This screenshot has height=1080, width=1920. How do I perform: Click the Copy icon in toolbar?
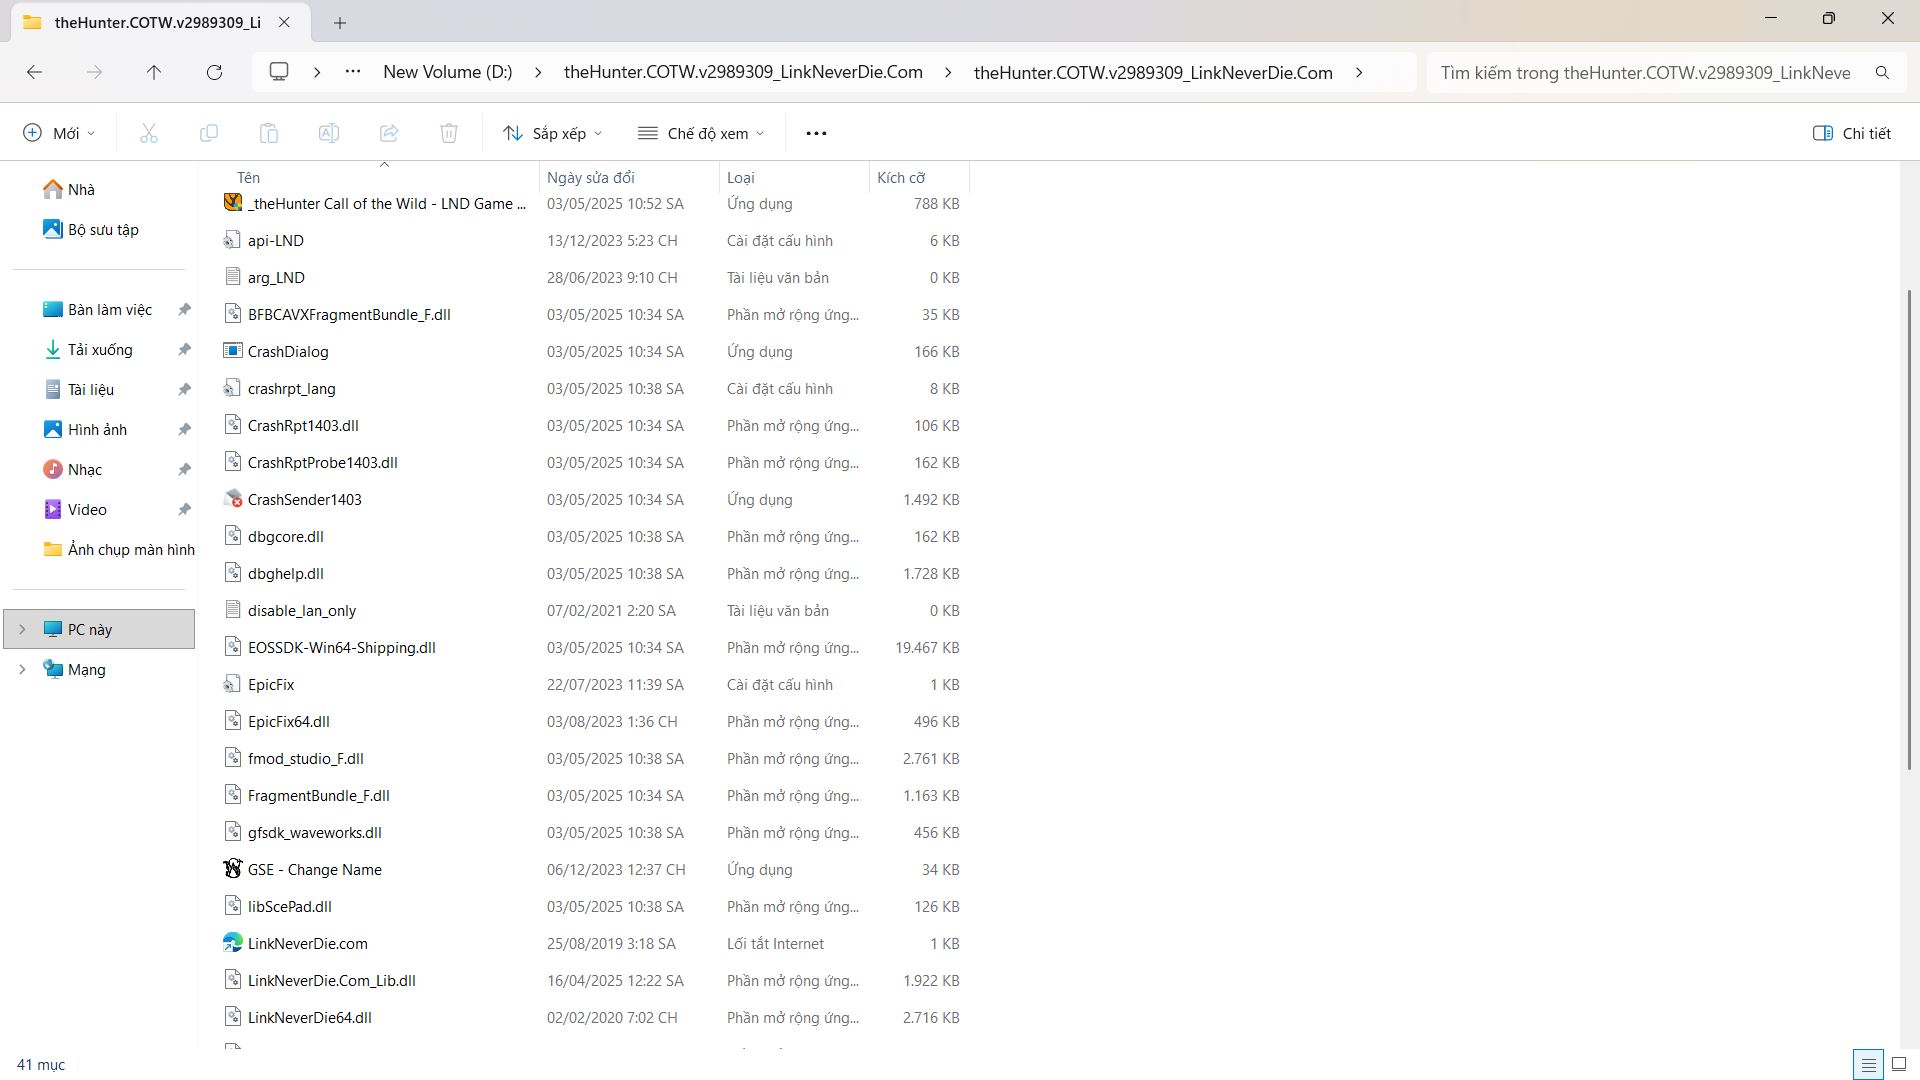(209, 133)
